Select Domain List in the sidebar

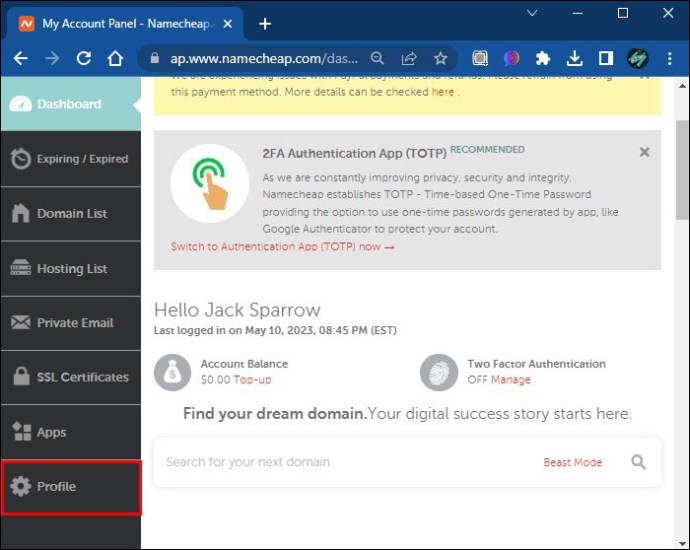(x=70, y=214)
